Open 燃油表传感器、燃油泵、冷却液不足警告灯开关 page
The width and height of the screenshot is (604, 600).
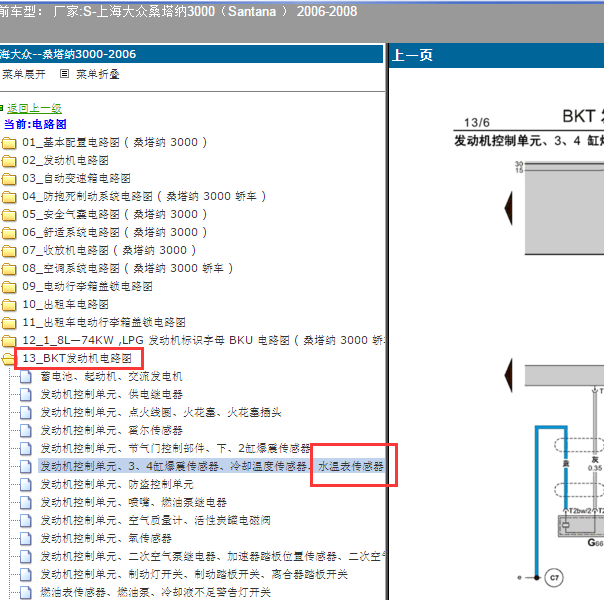tap(155, 592)
